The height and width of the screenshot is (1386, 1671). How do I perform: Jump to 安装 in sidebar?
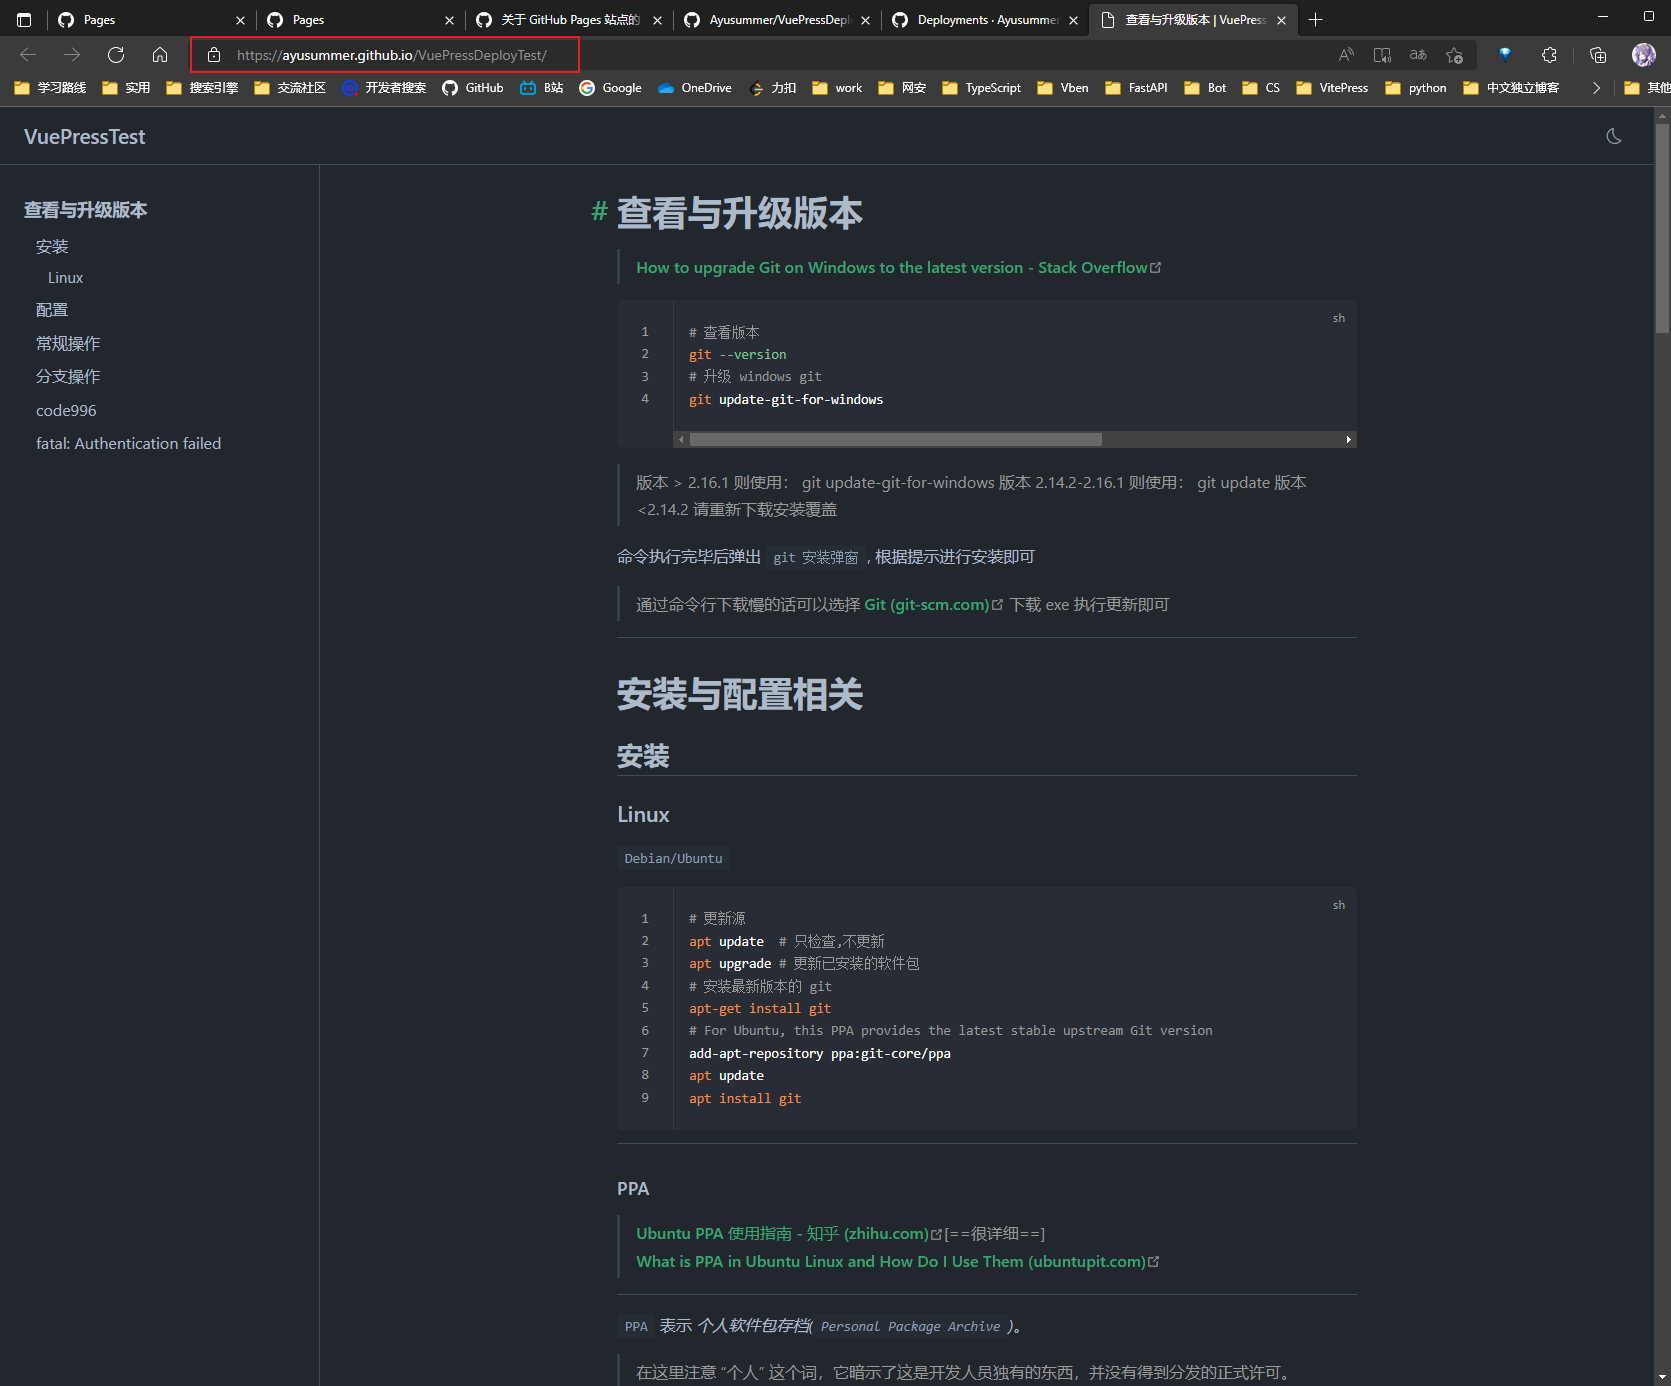[52, 246]
